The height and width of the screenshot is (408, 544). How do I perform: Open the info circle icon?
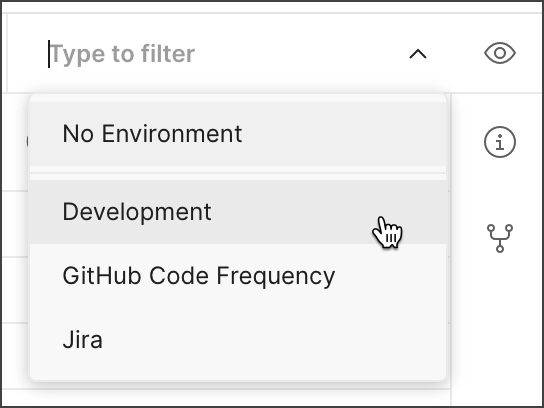point(500,142)
